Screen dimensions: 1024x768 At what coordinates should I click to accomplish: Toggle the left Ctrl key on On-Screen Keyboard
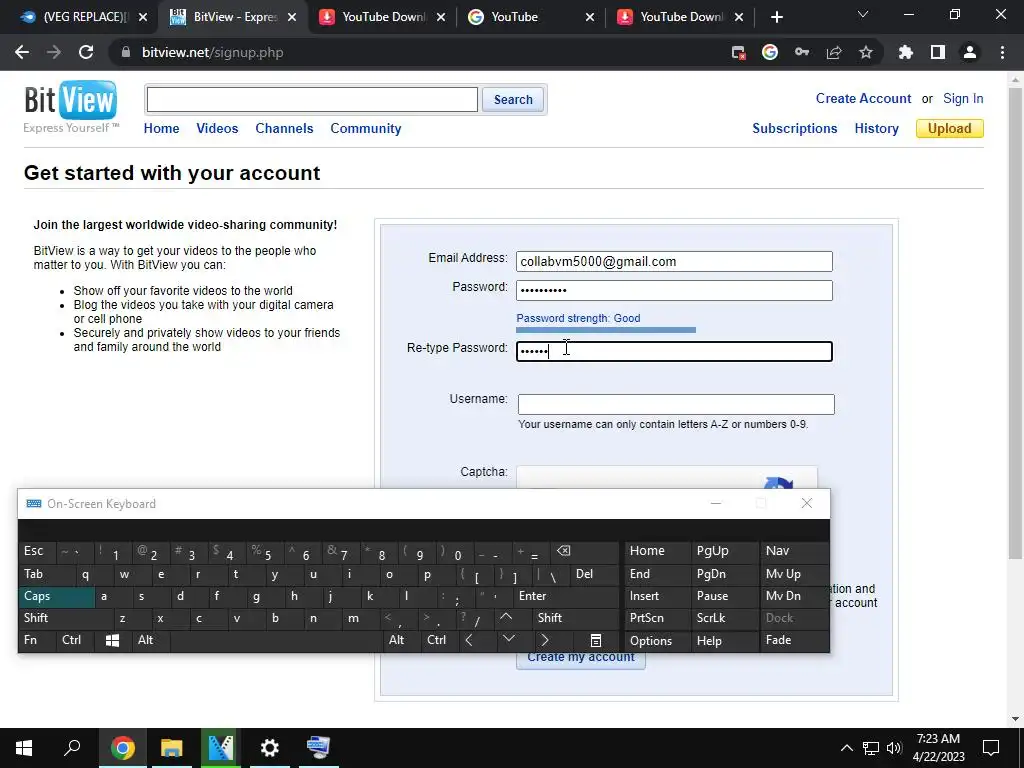[x=75, y=641]
